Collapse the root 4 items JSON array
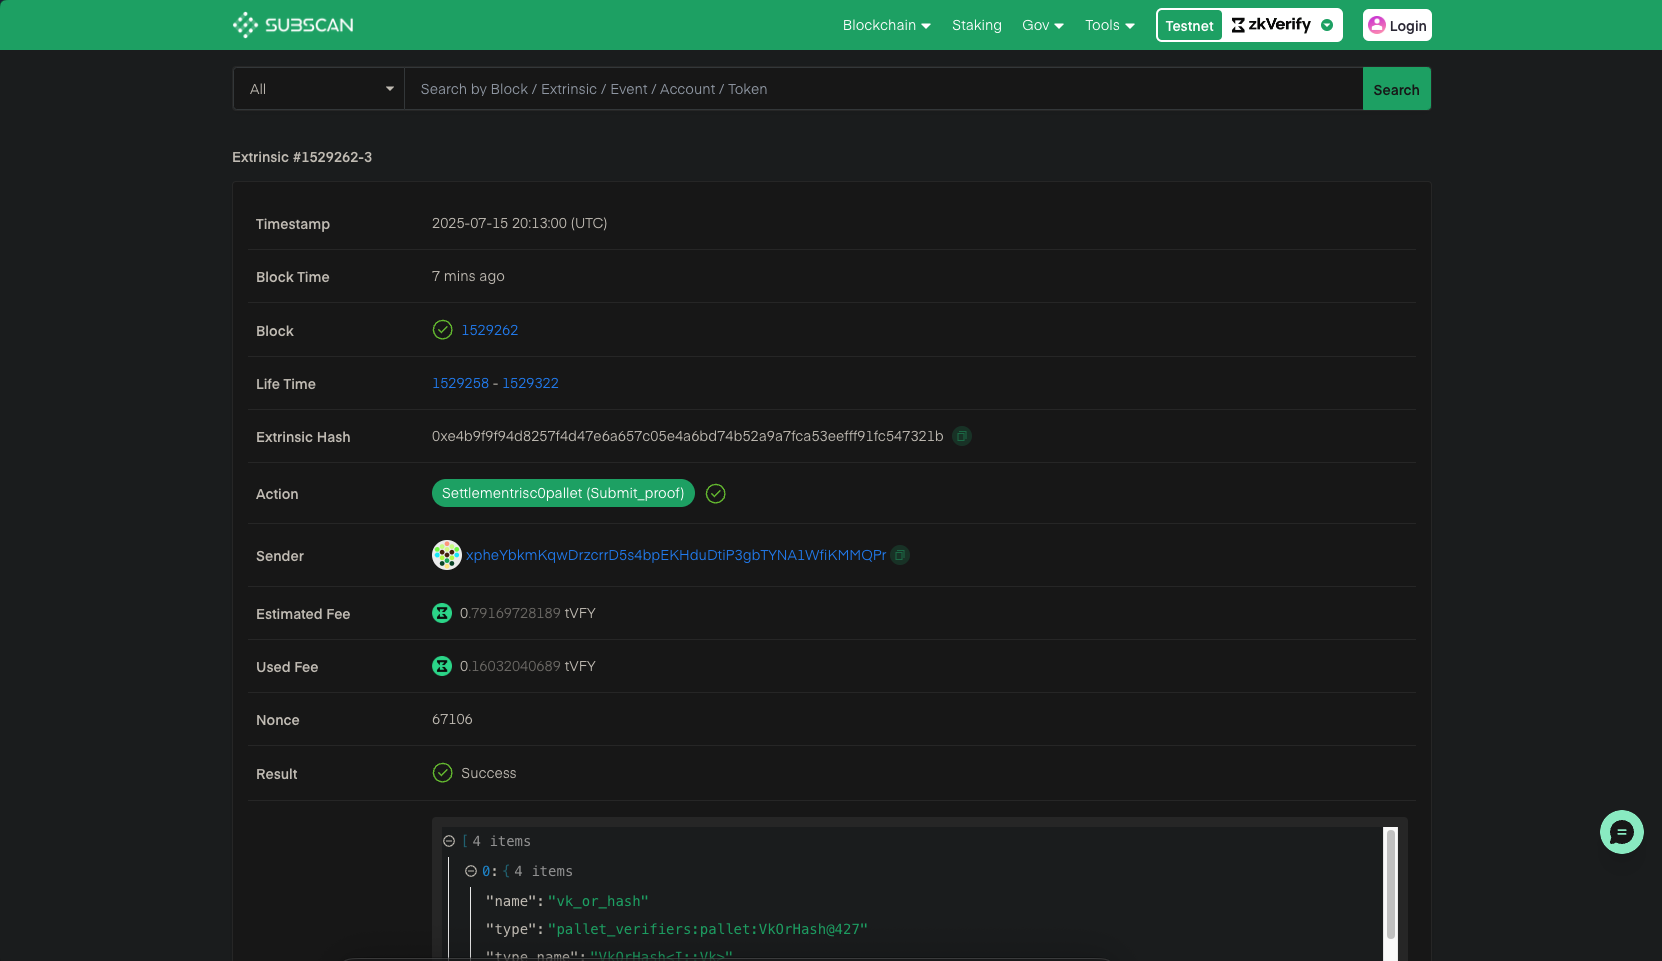The width and height of the screenshot is (1662, 961). point(449,841)
